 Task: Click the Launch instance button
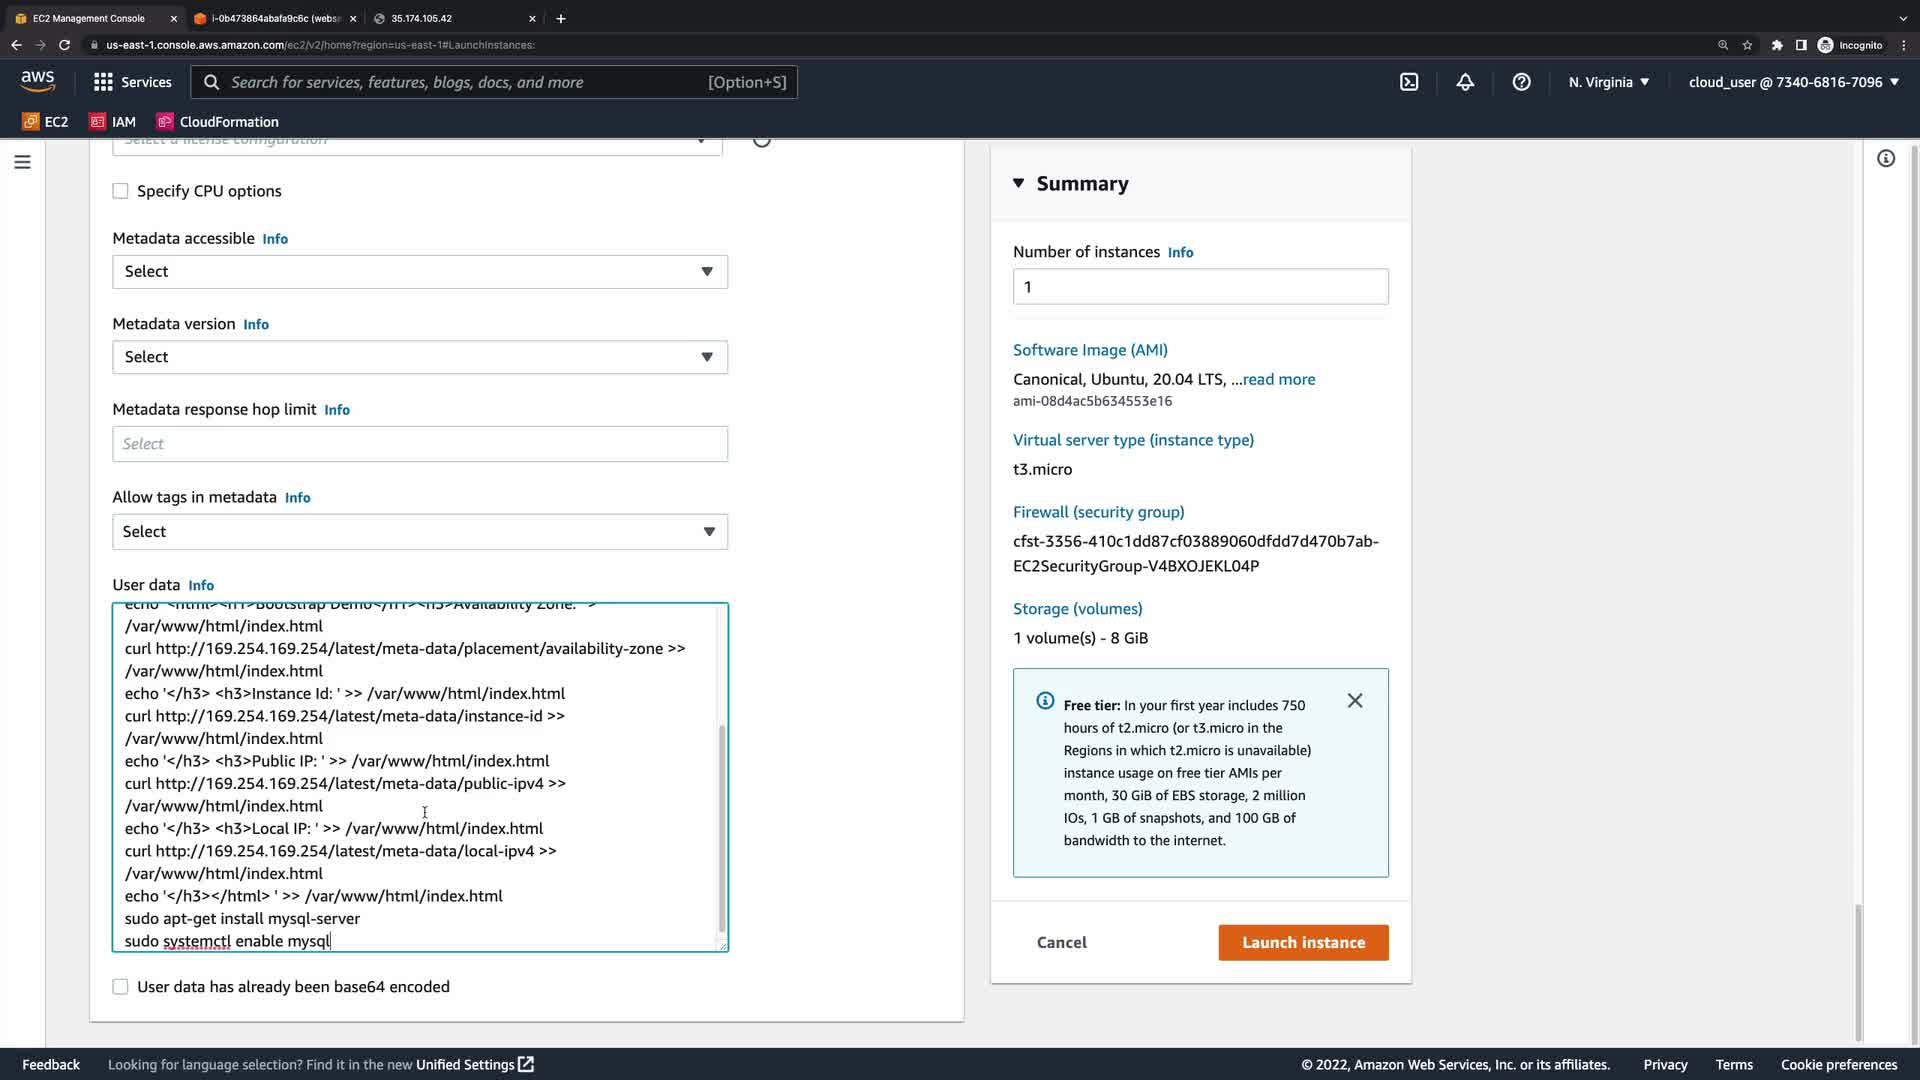point(1303,943)
